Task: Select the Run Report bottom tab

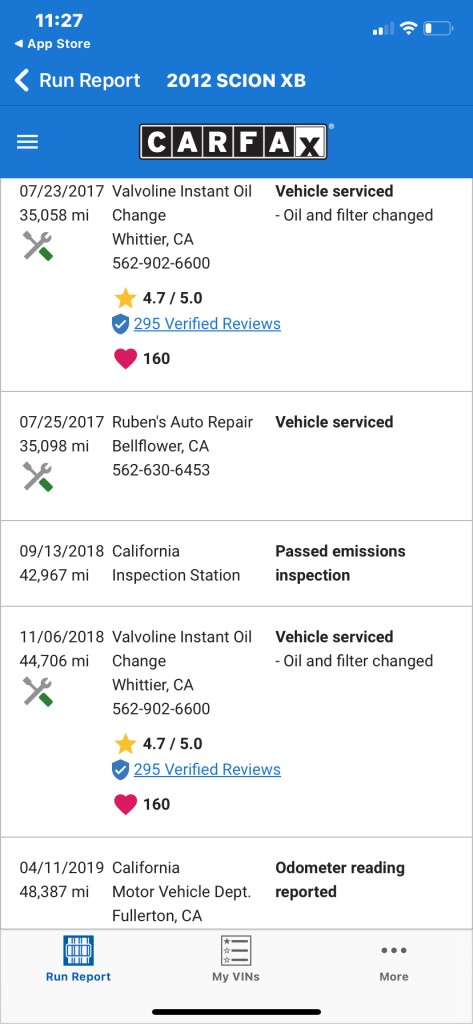Action: click(x=78, y=959)
